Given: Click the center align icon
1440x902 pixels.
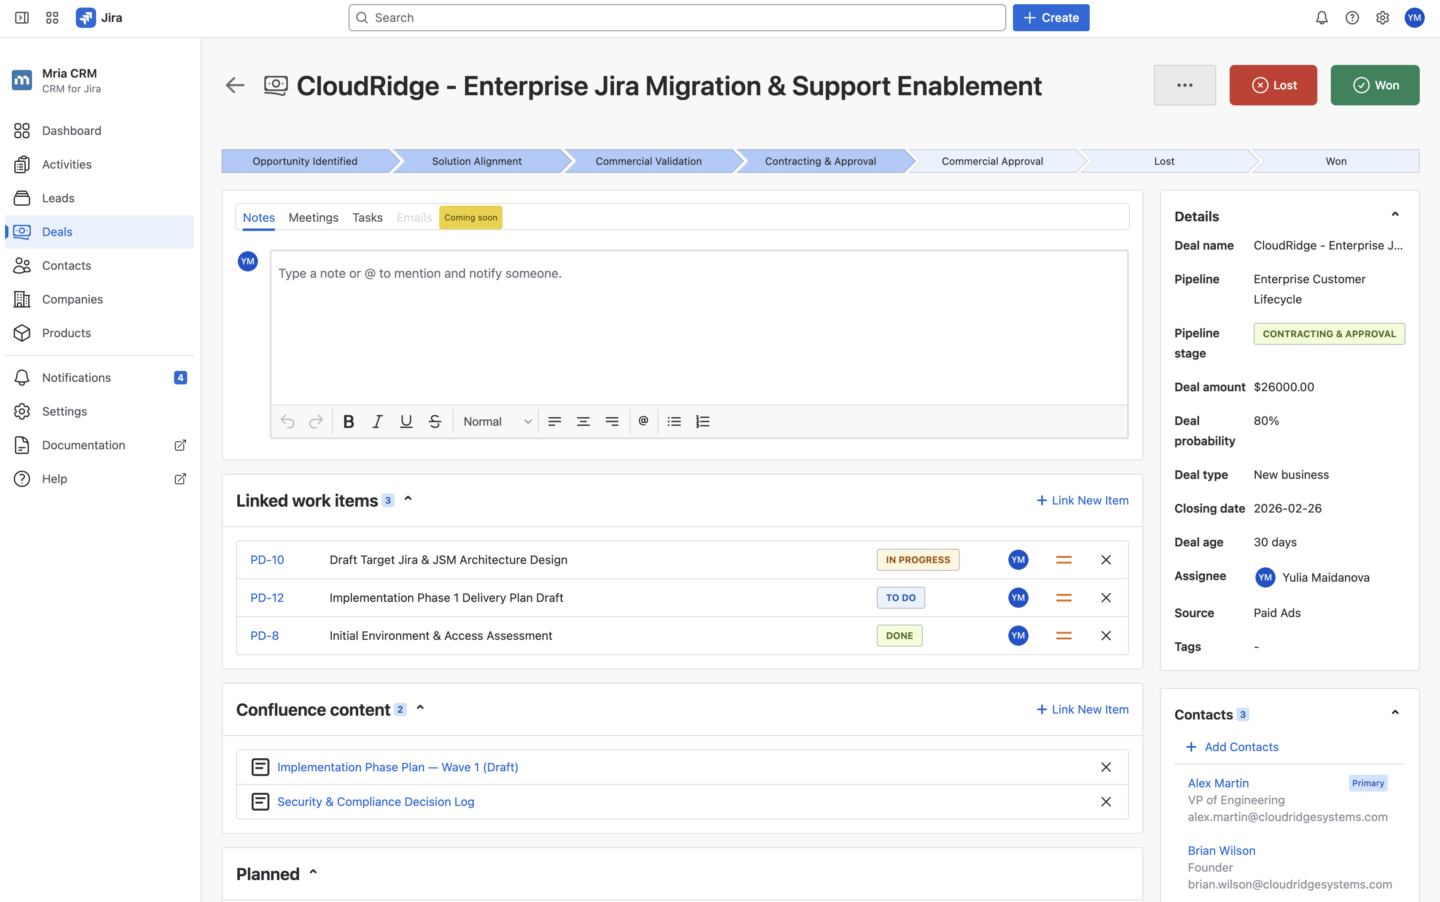Looking at the screenshot, I should pyautogui.click(x=583, y=421).
